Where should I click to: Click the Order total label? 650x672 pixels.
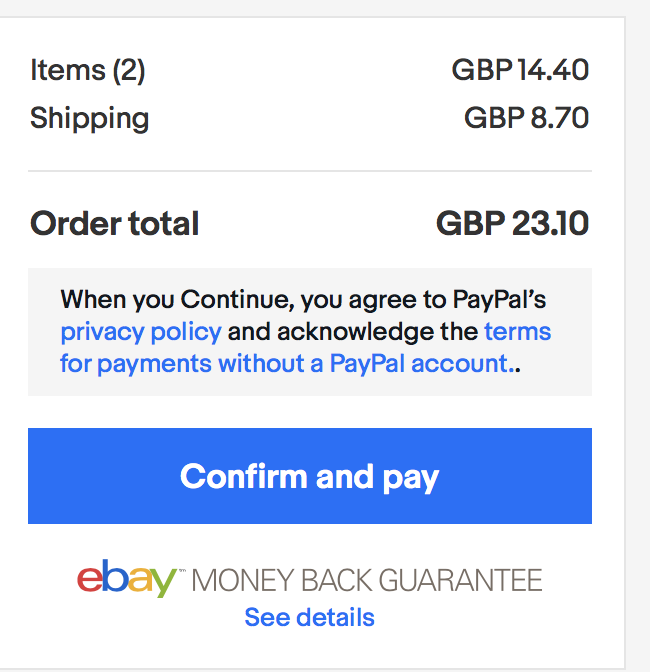[114, 223]
